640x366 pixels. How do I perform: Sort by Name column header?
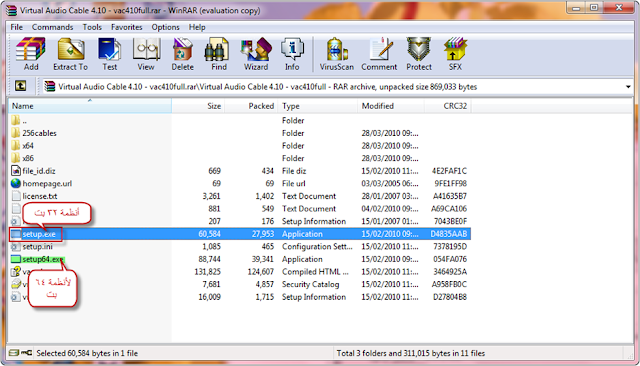[x=90, y=106]
